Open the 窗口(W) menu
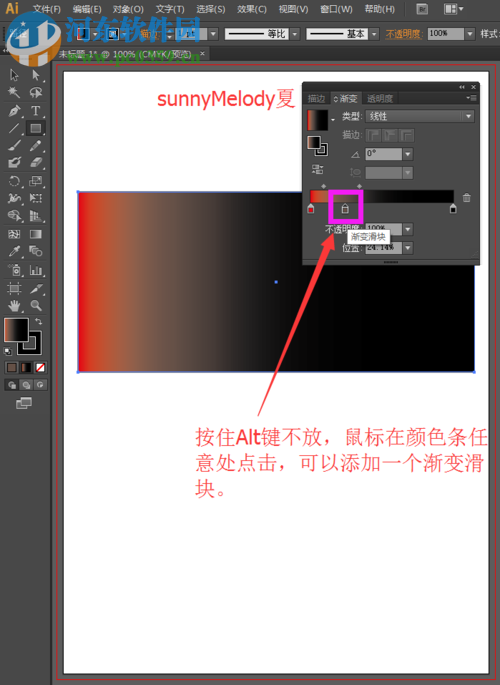The width and height of the screenshot is (500, 685). point(336,9)
